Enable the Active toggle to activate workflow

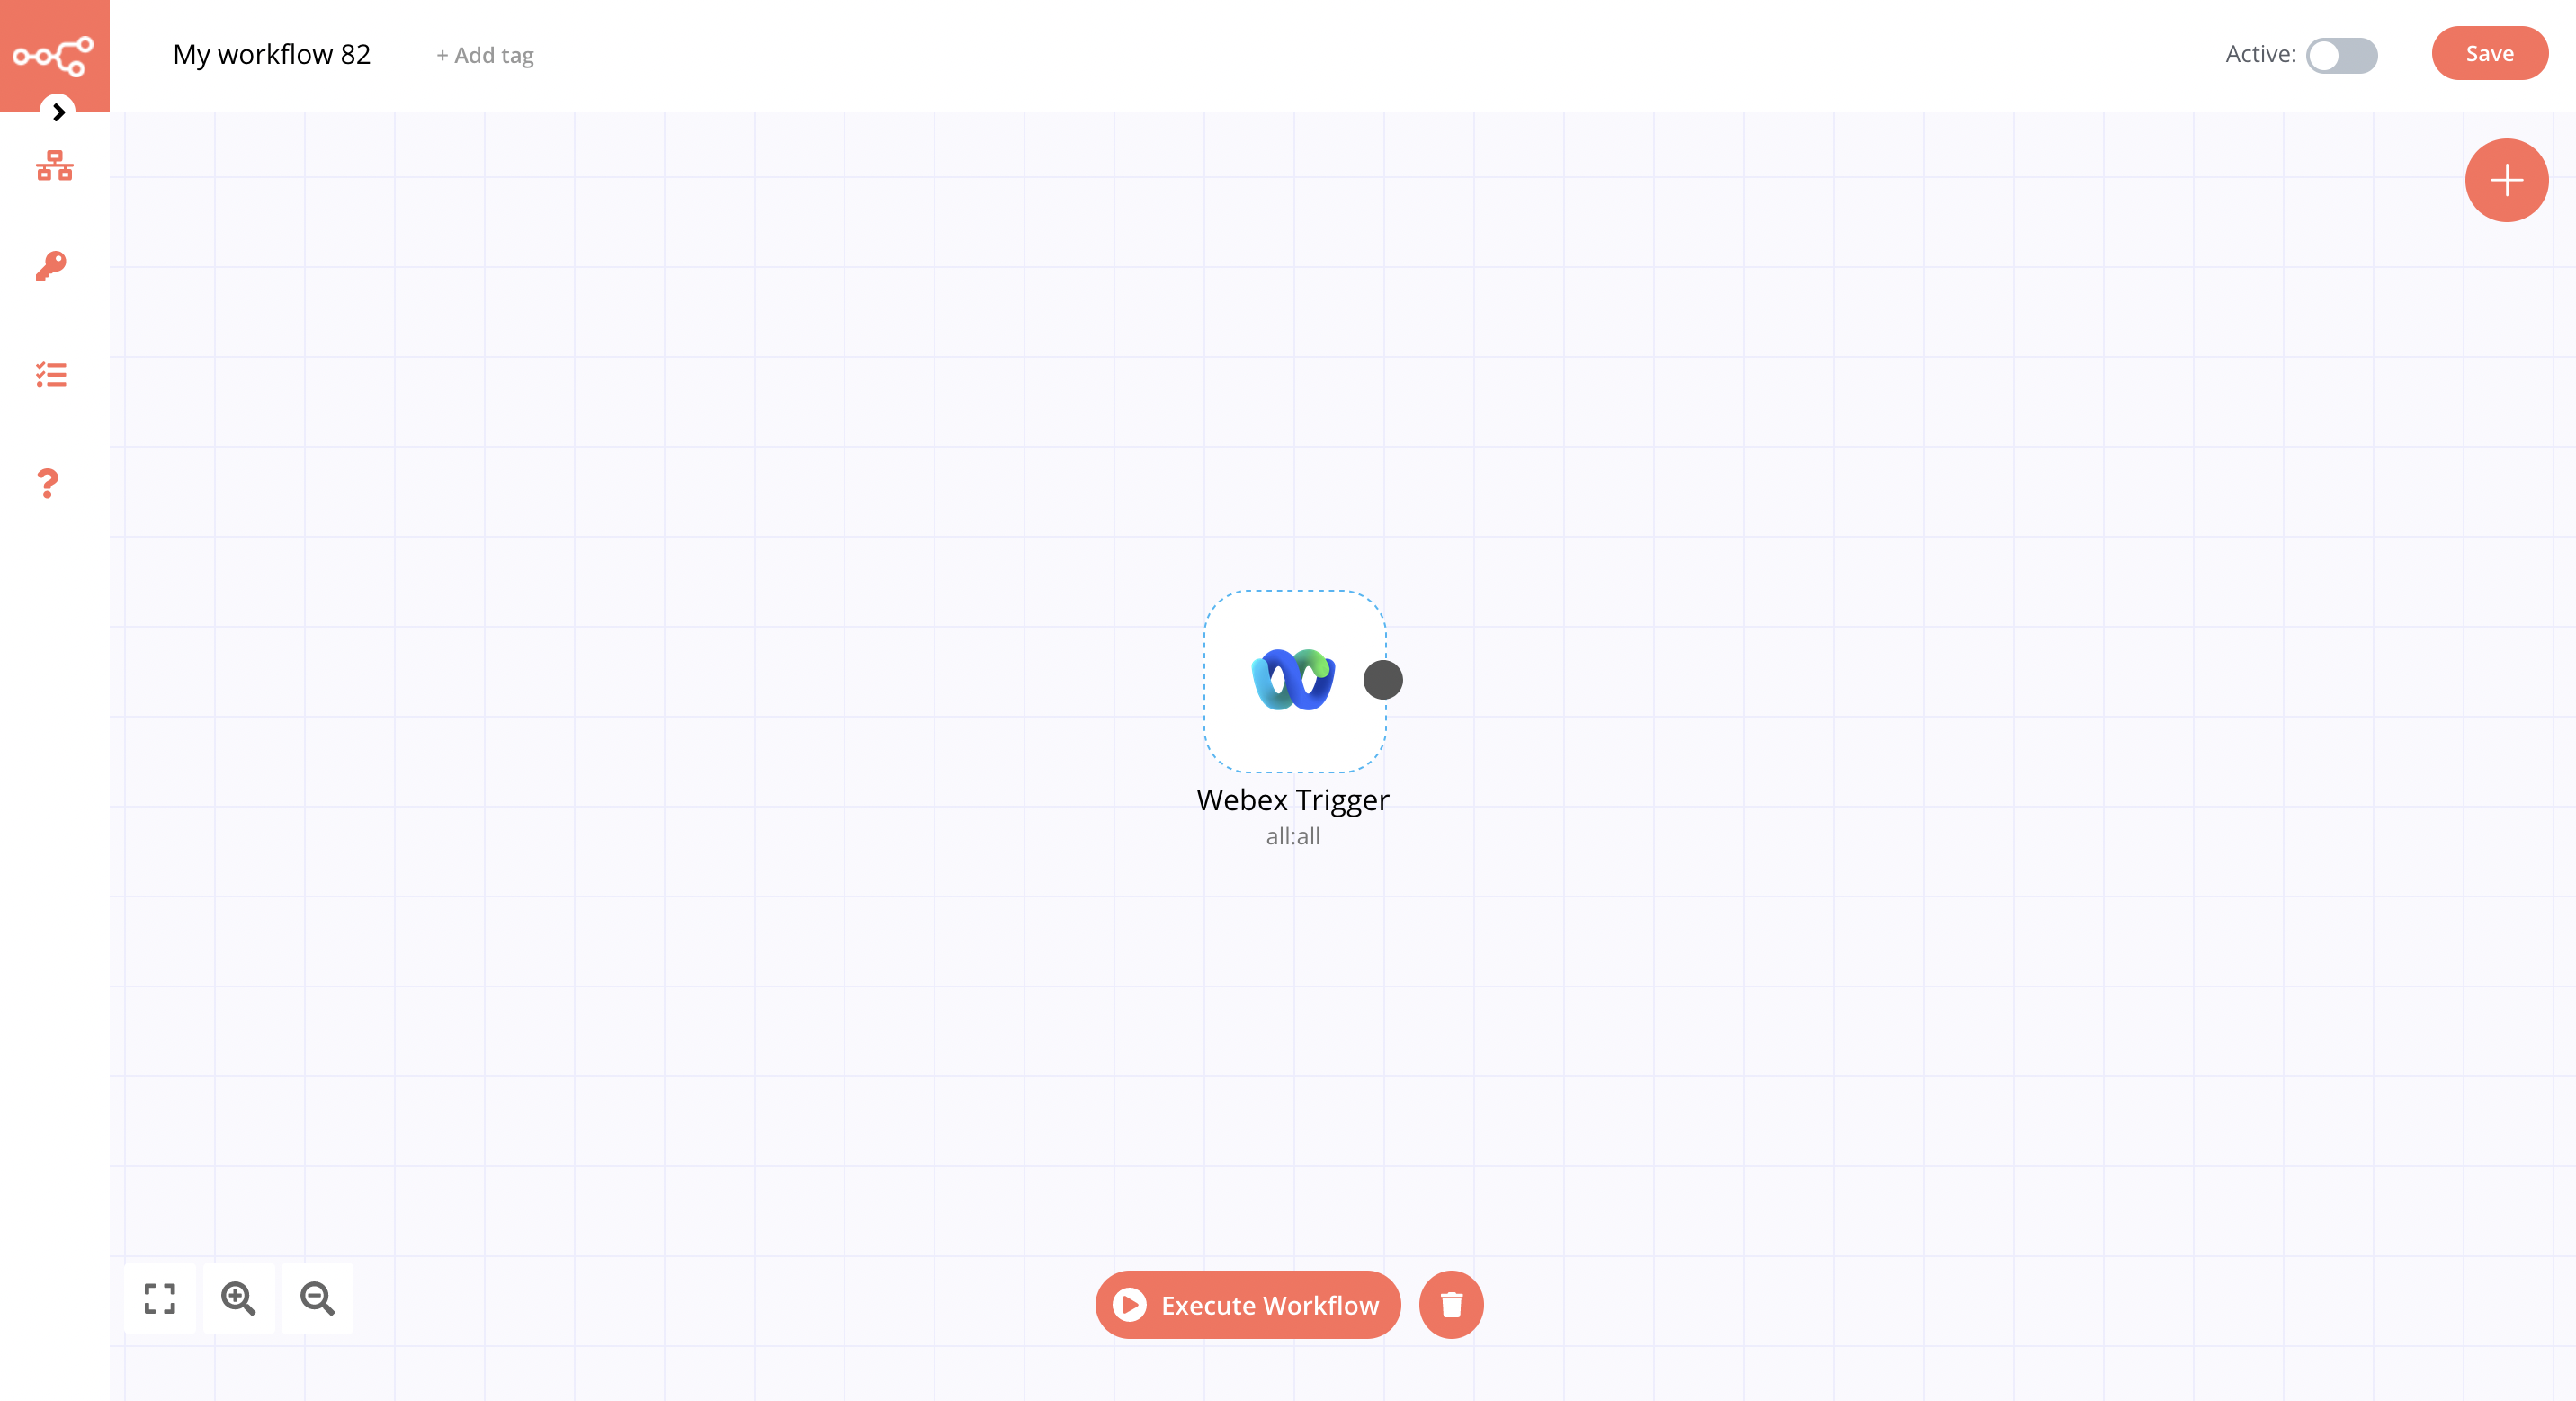click(2339, 53)
